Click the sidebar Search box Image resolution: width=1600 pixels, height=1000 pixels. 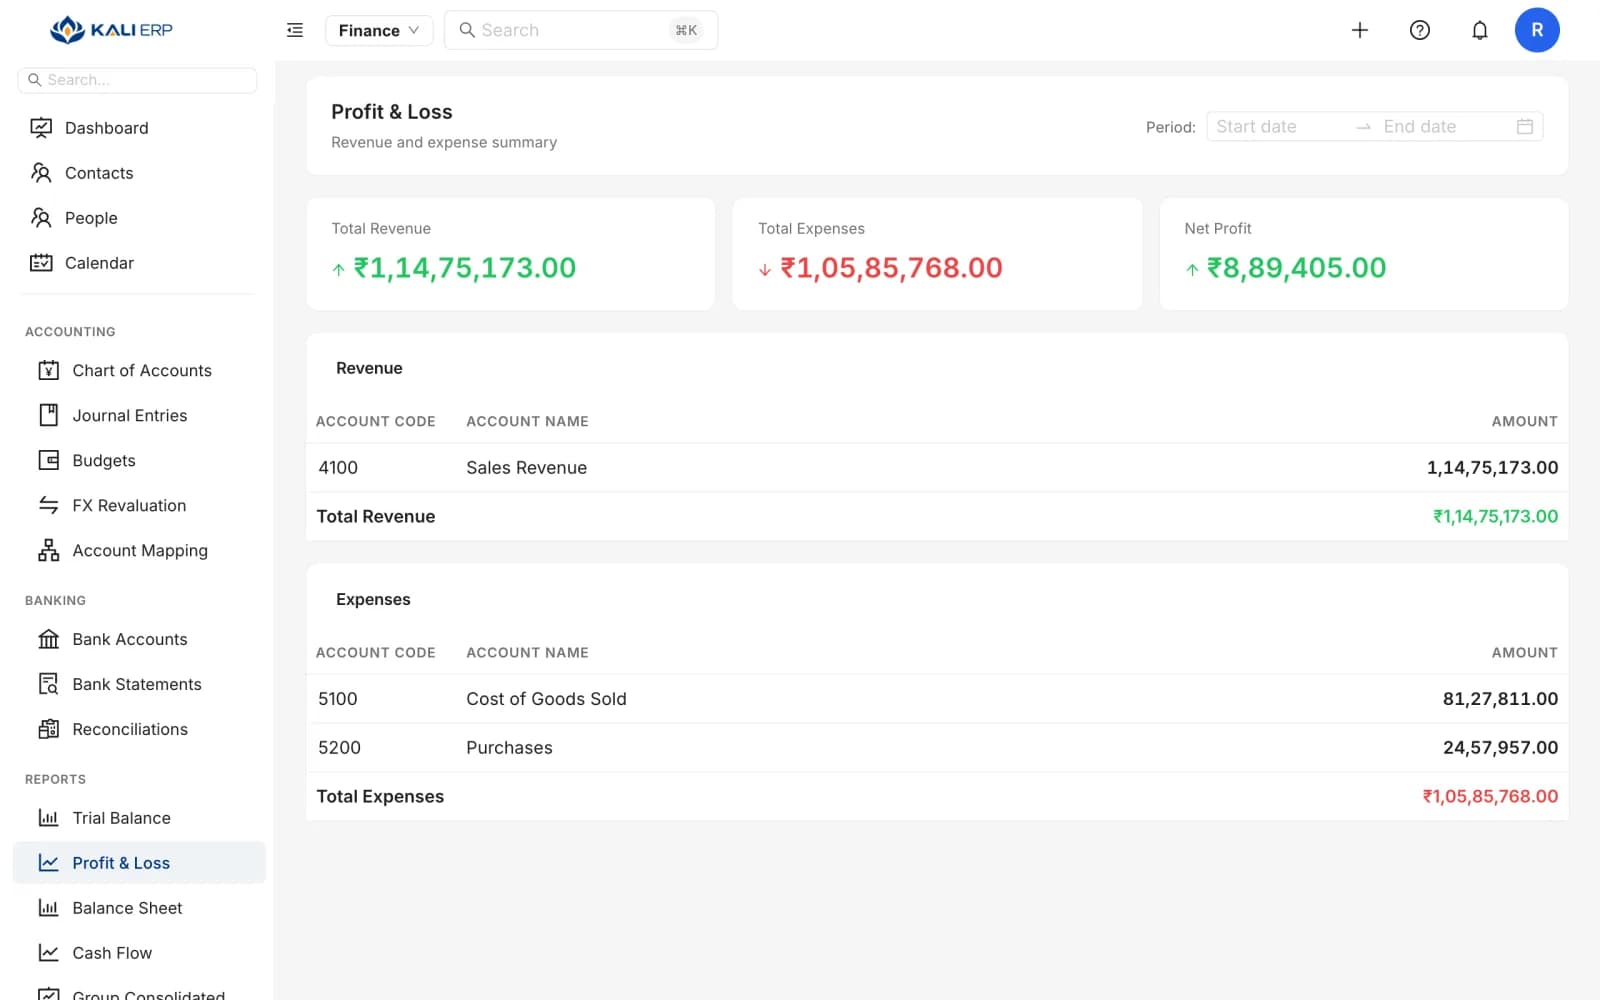click(x=138, y=80)
